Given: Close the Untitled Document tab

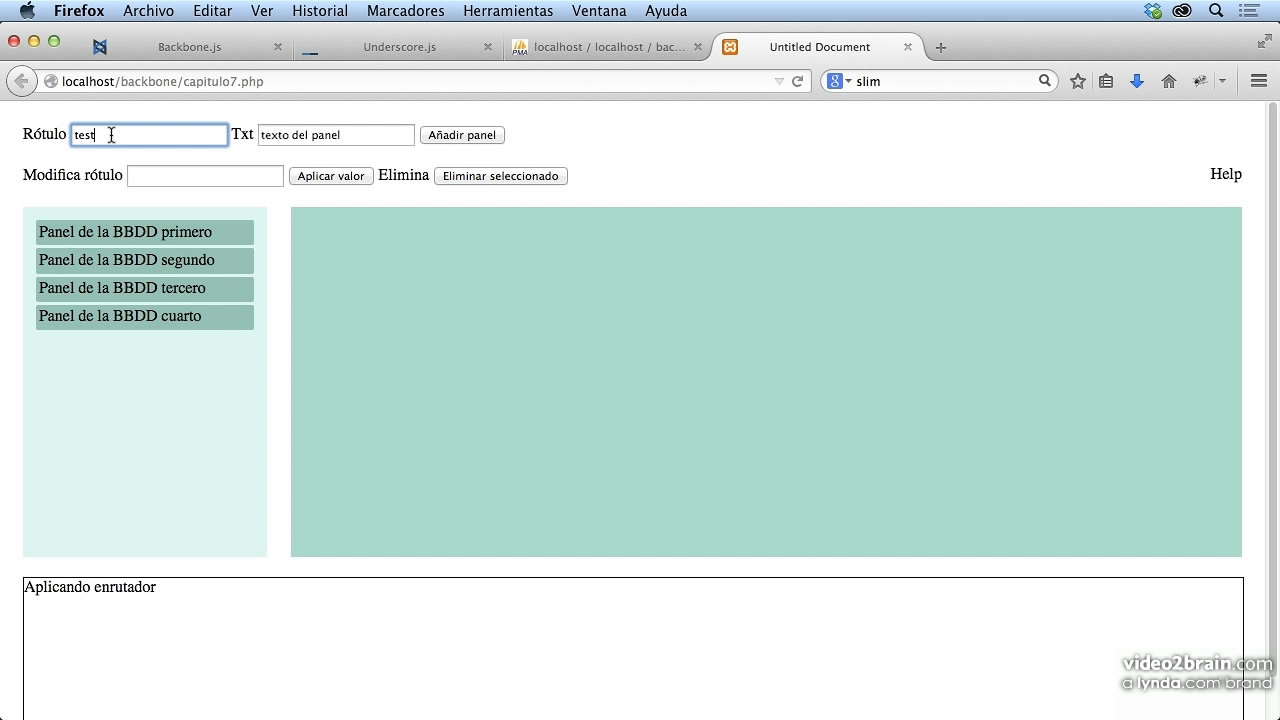Looking at the screenshot, I should click(x=908, y=47).
